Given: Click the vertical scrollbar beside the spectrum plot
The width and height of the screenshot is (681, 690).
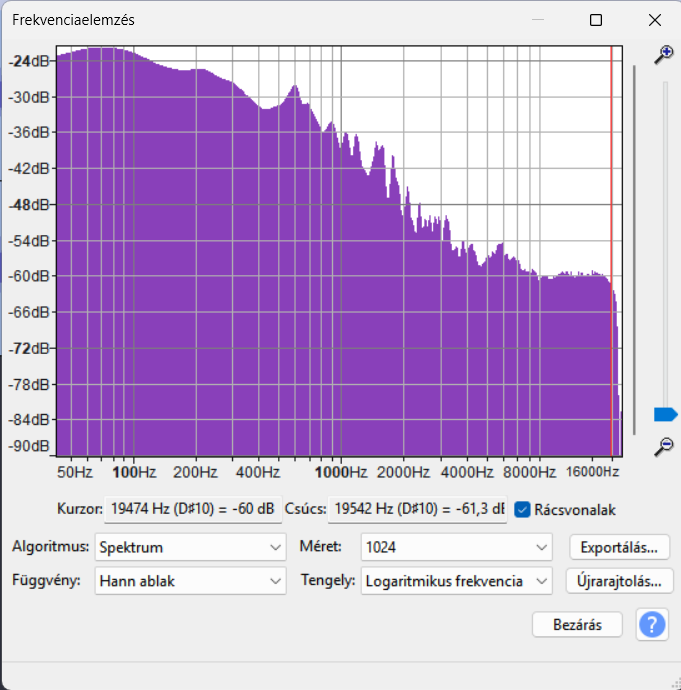Looking at the screenshot, I should [634, 250].
